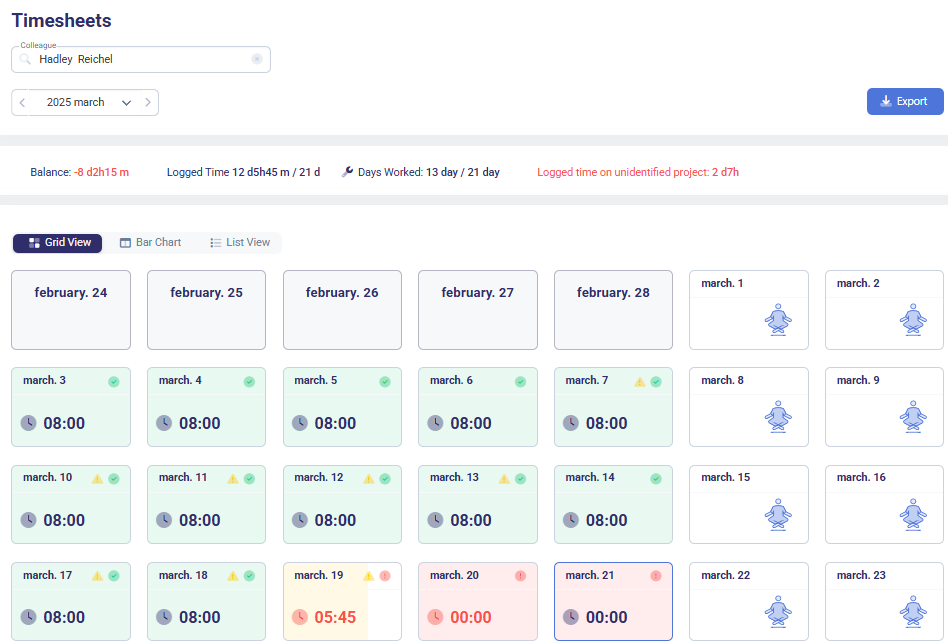This screenshot has height=644, width=948.
Task: Click the rest-day meditation icon on march 1
Action: point(777,321)
